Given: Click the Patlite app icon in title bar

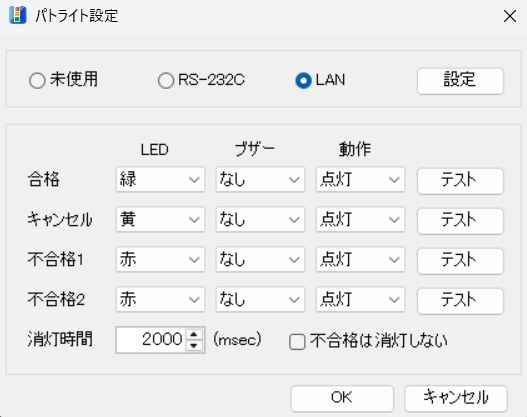Looking at the screenshot, I should click(17, 15).
